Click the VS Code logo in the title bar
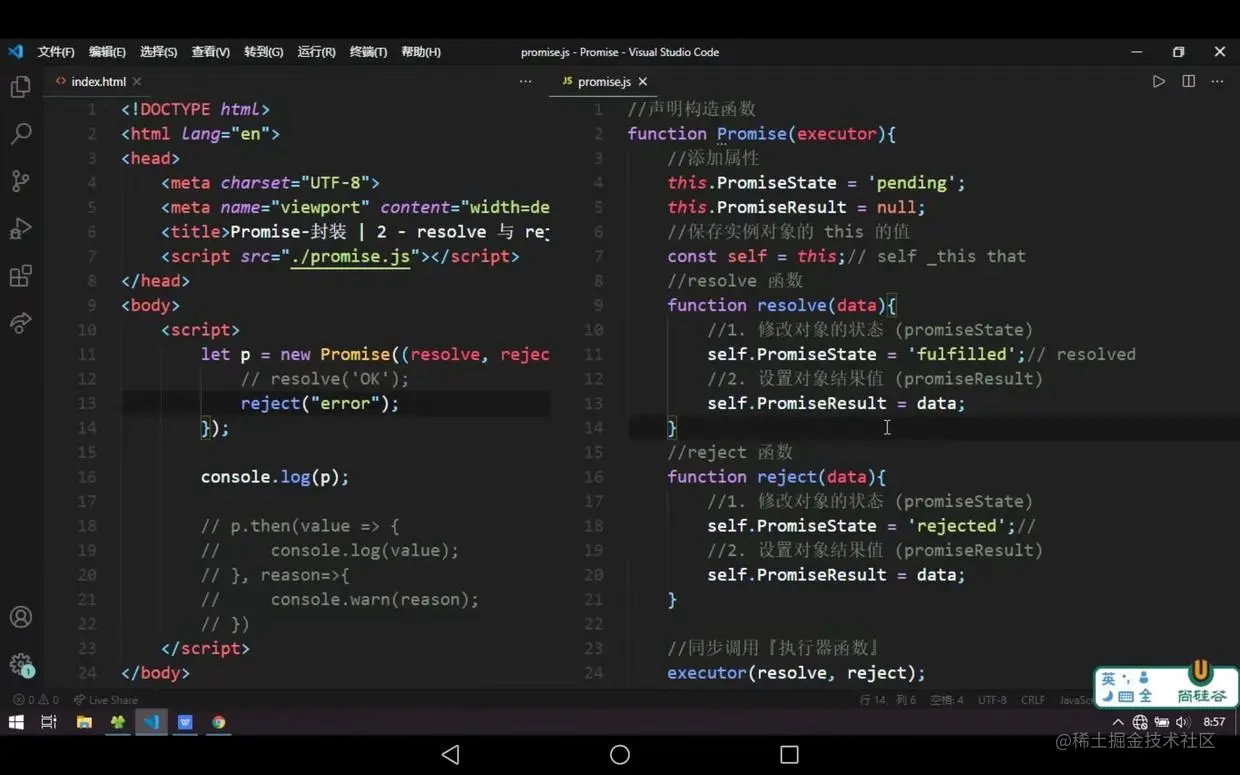Viewport: 1240px width, 775px height. [15, 51]
